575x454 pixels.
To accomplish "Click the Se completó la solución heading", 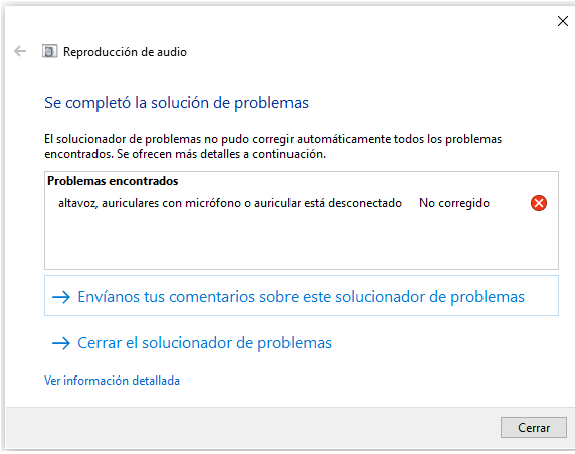I will tap(176, 103).
